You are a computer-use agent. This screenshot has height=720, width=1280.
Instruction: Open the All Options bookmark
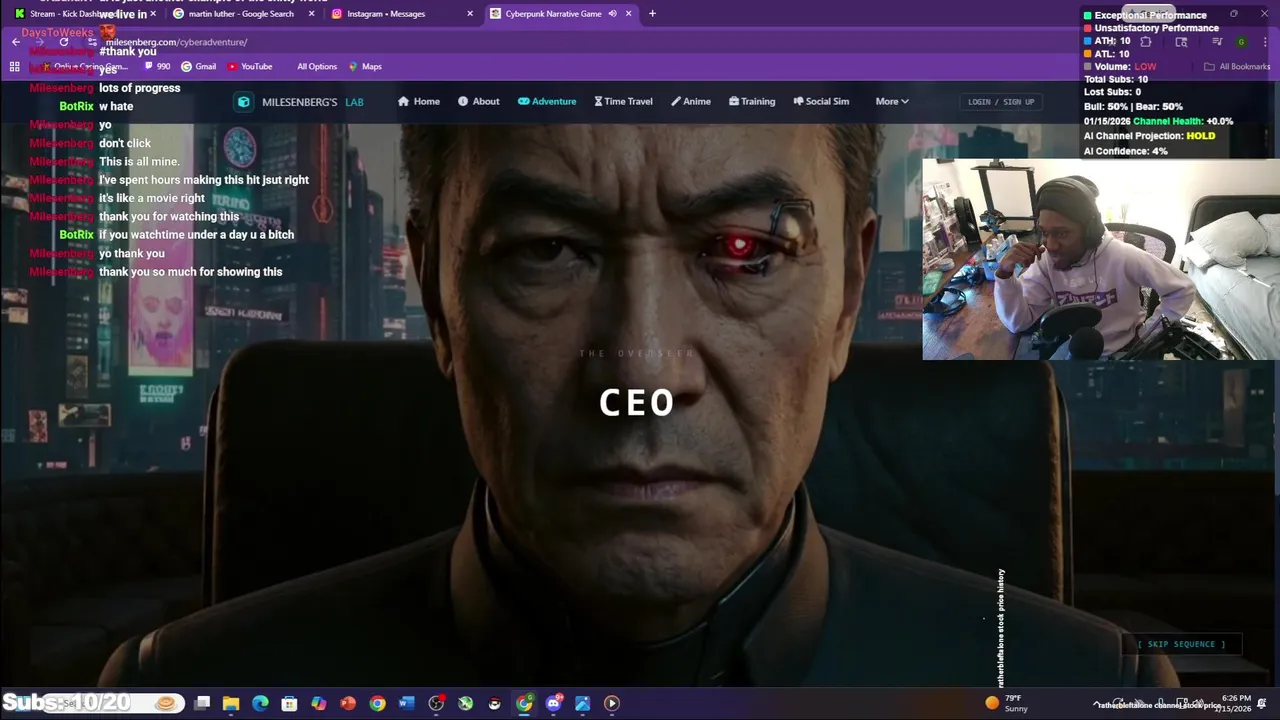(317, 66)
